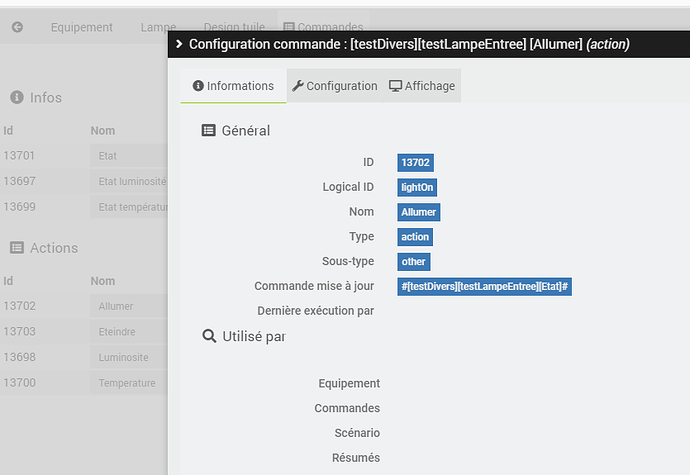Click the Utilisé par search icon

point(209,336)
